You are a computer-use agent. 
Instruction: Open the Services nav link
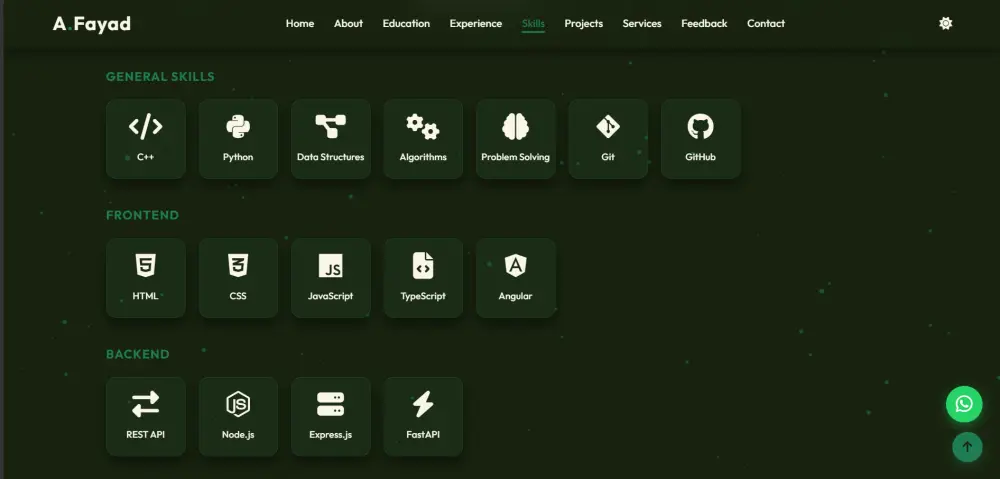pos(642,24)
